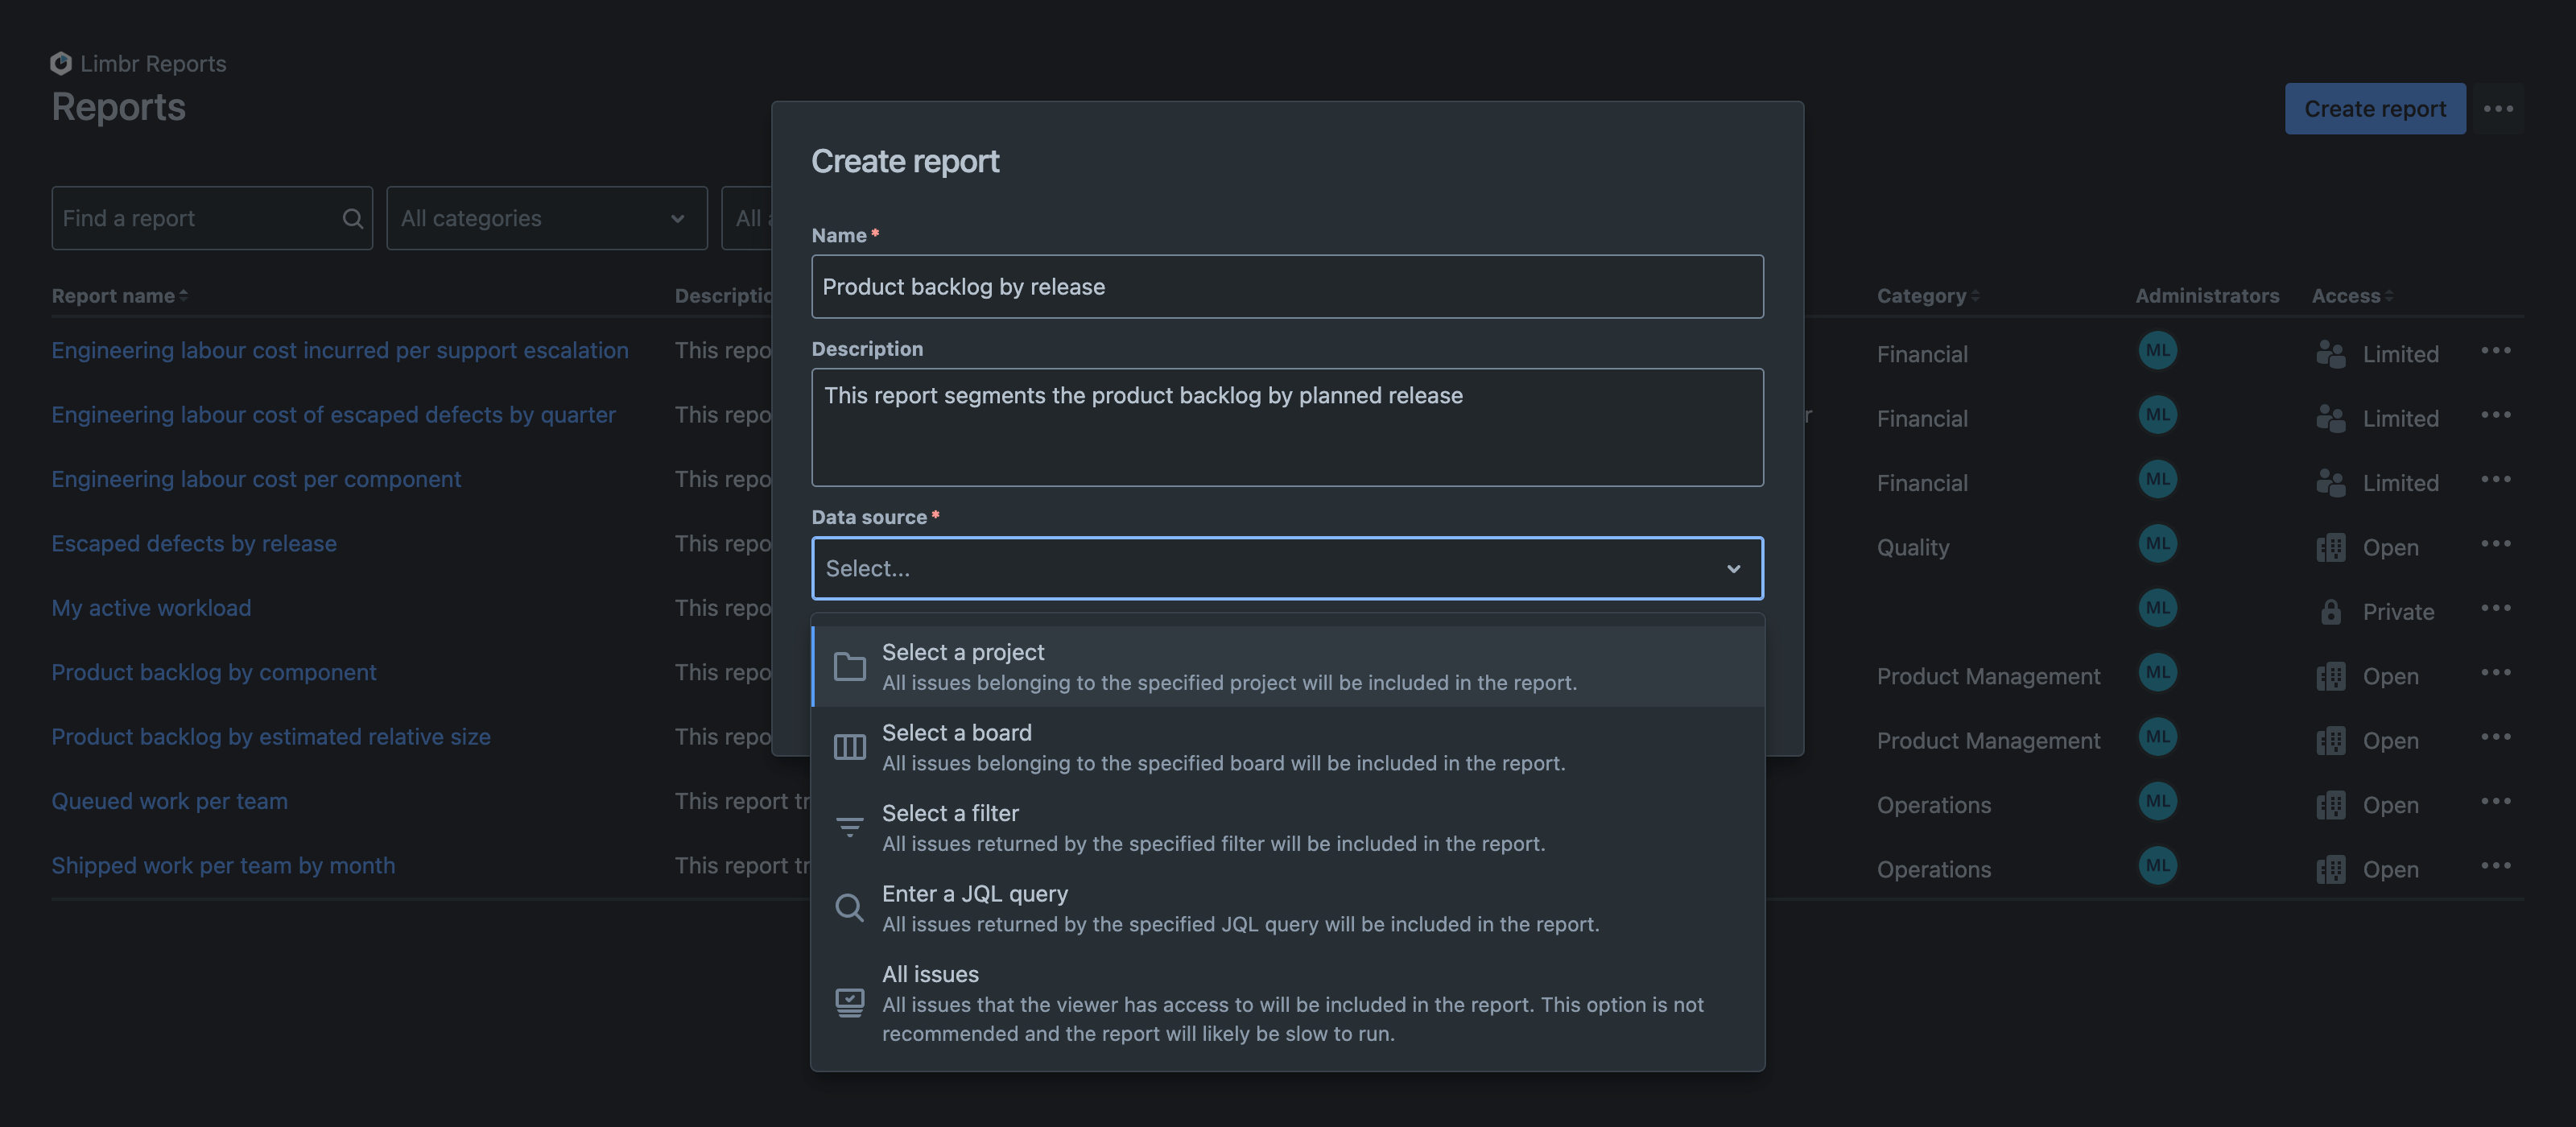Open Queued work per team report
This screenshot has height=1127, width=2576.
[x=169, y=801]
